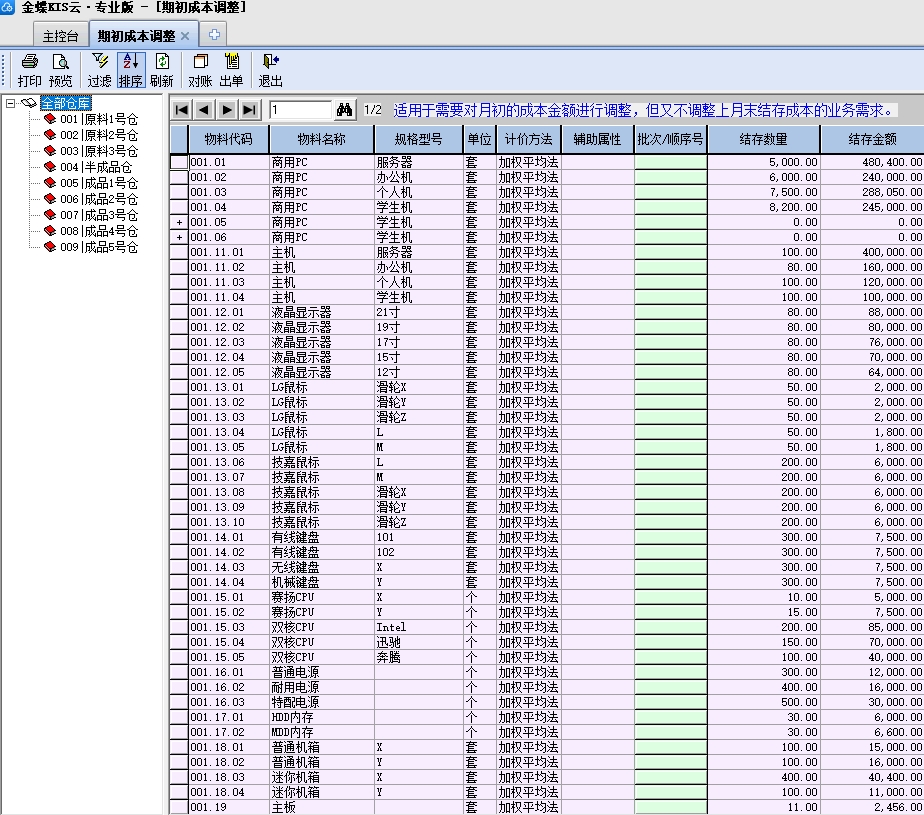Click material code 001.16.02

click(x=229, y=688)
